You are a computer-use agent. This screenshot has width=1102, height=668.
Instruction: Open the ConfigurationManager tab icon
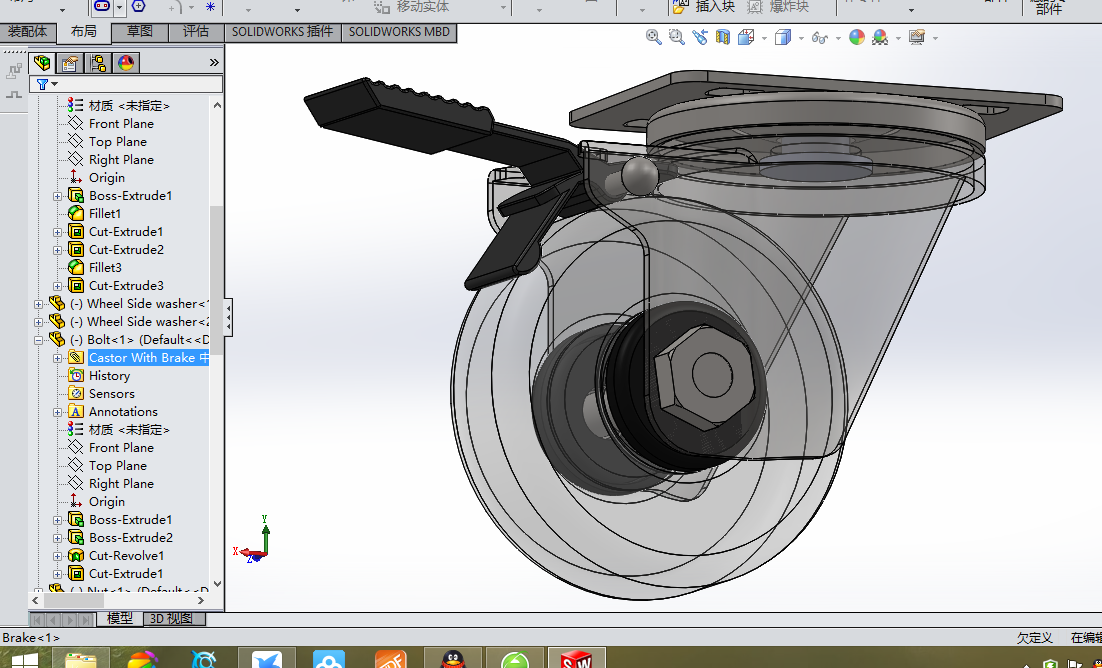click(x=98, y=63)
